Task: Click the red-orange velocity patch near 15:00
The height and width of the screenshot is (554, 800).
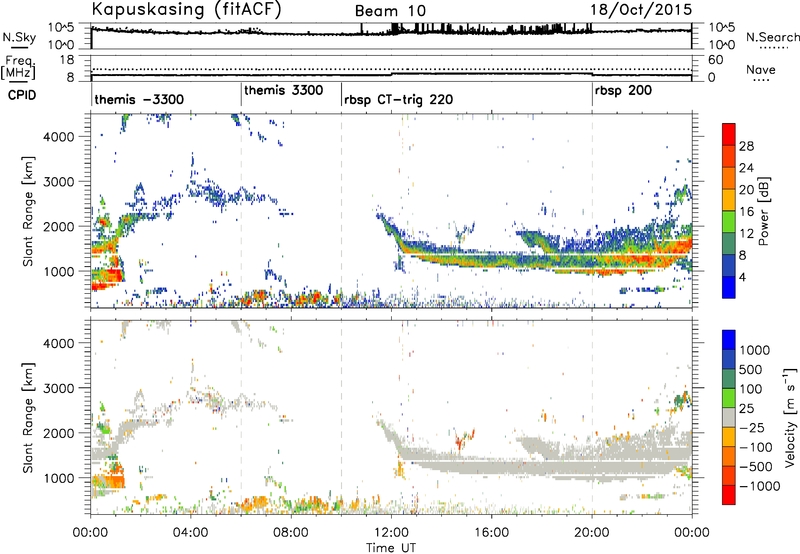Action: tap(462, 439)
